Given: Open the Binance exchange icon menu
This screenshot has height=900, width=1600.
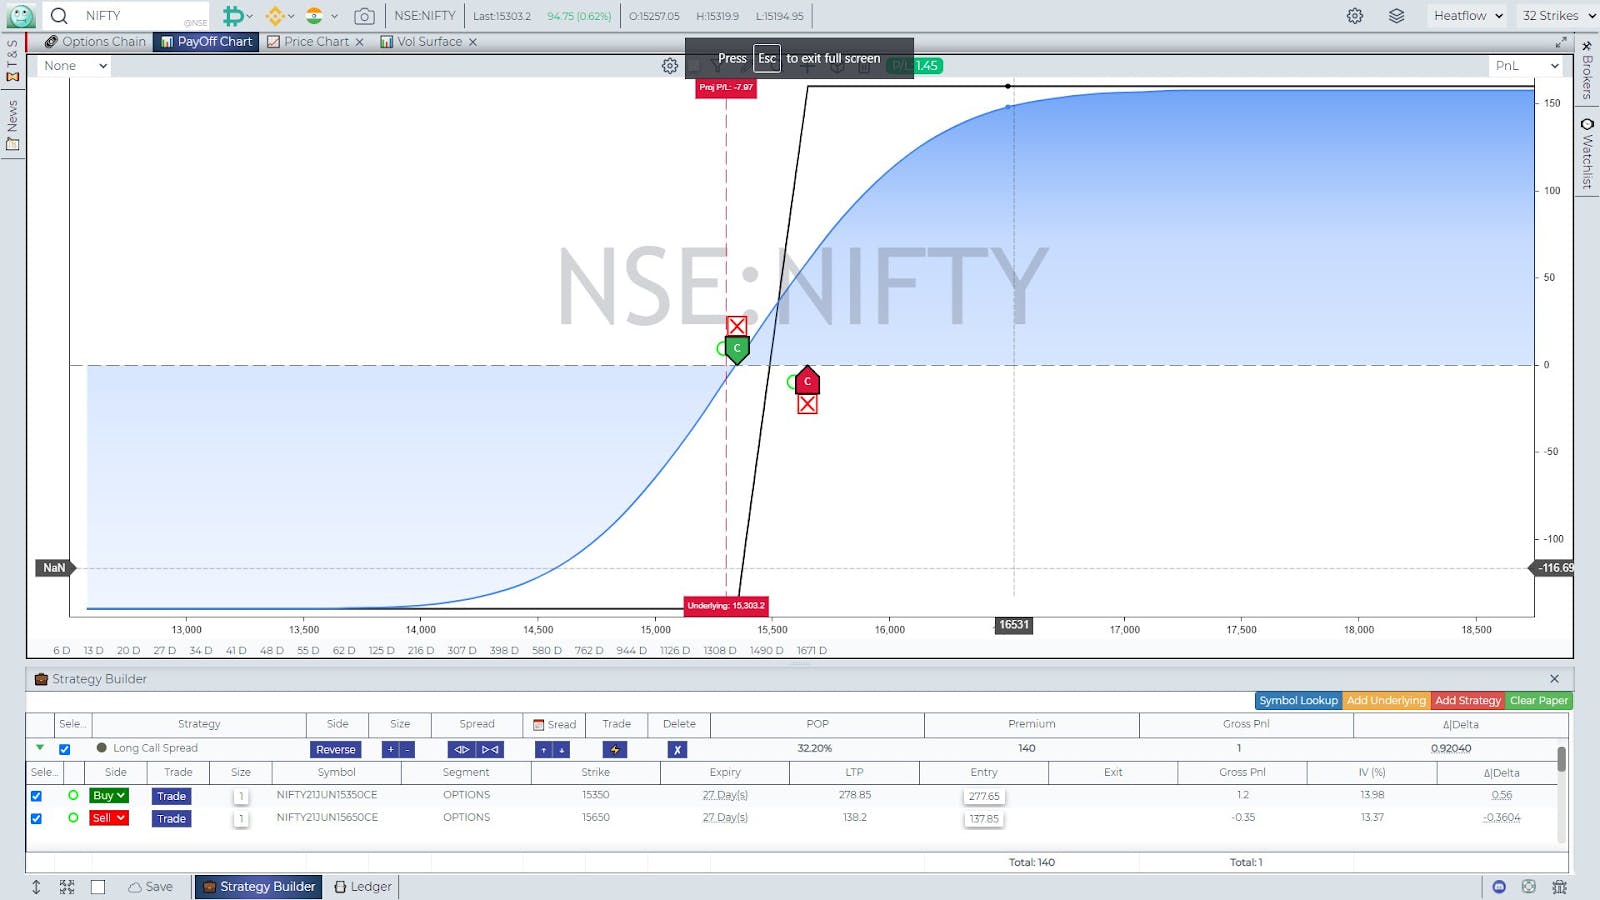Looking at the screenshot, I should (280, 16).
